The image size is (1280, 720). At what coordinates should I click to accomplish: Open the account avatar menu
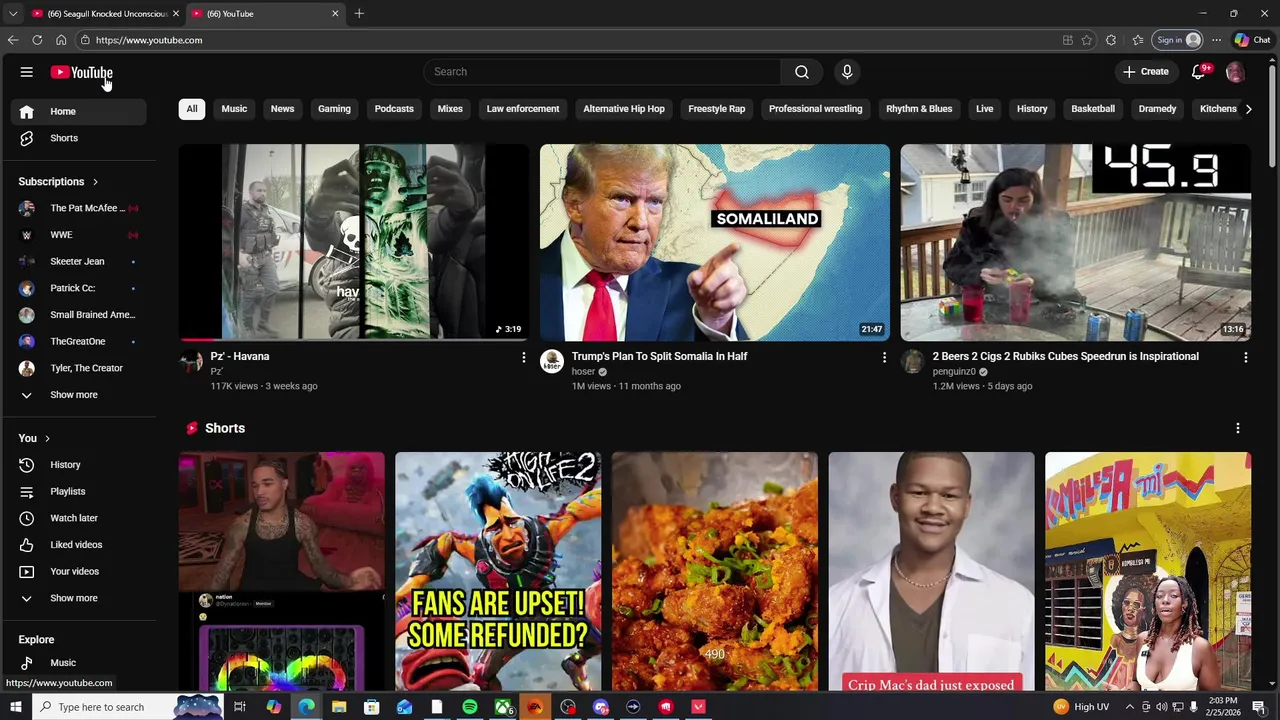click(1235, 72)
